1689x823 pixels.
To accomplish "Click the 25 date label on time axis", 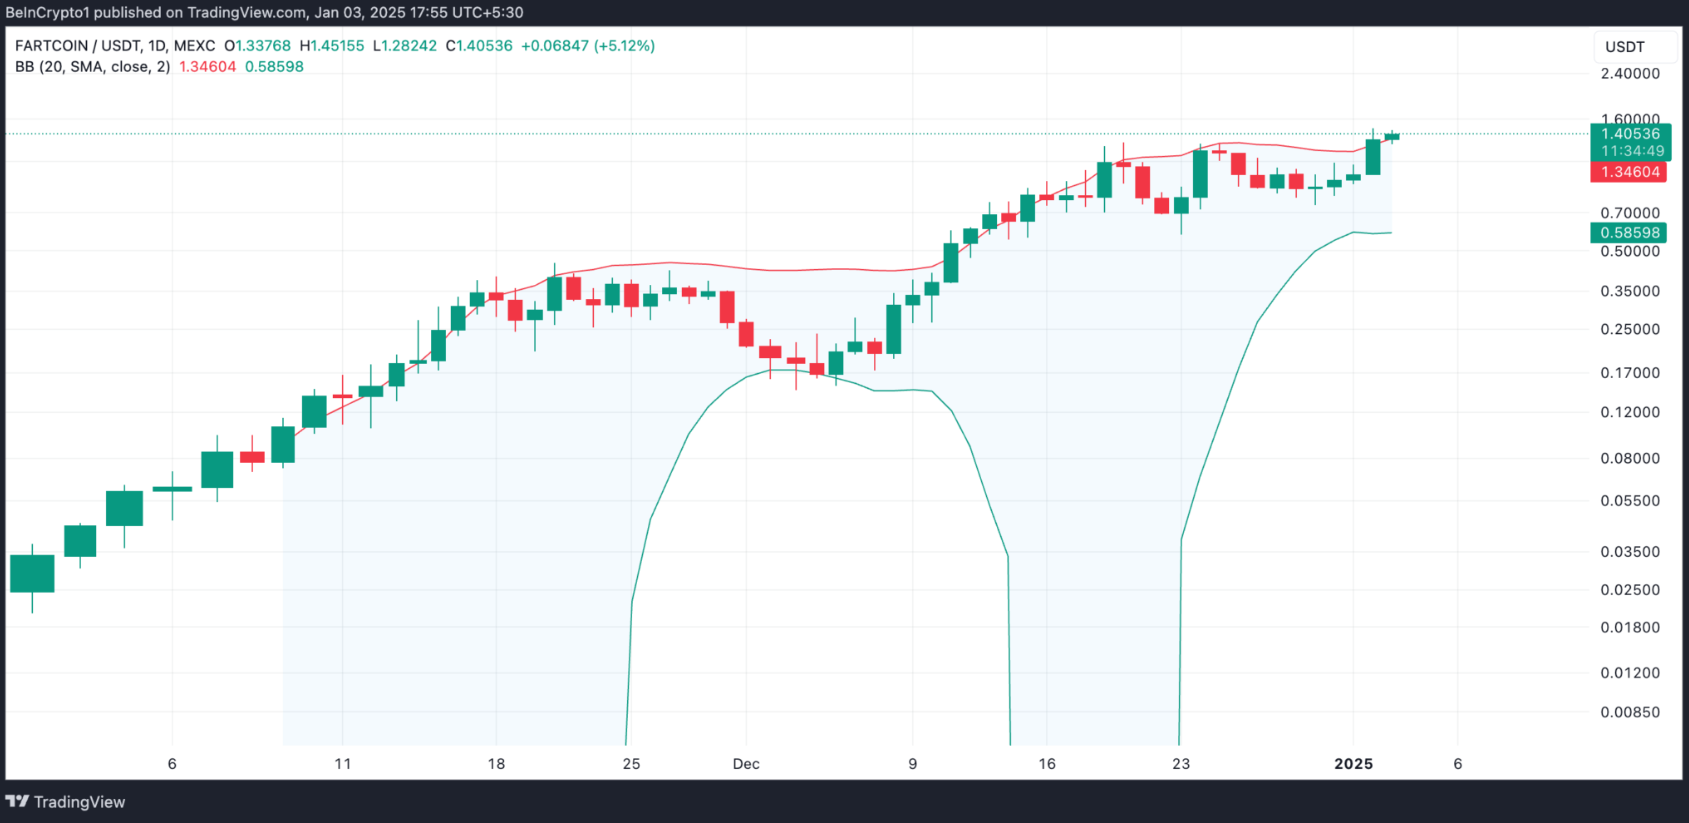I will pos(631,764).
